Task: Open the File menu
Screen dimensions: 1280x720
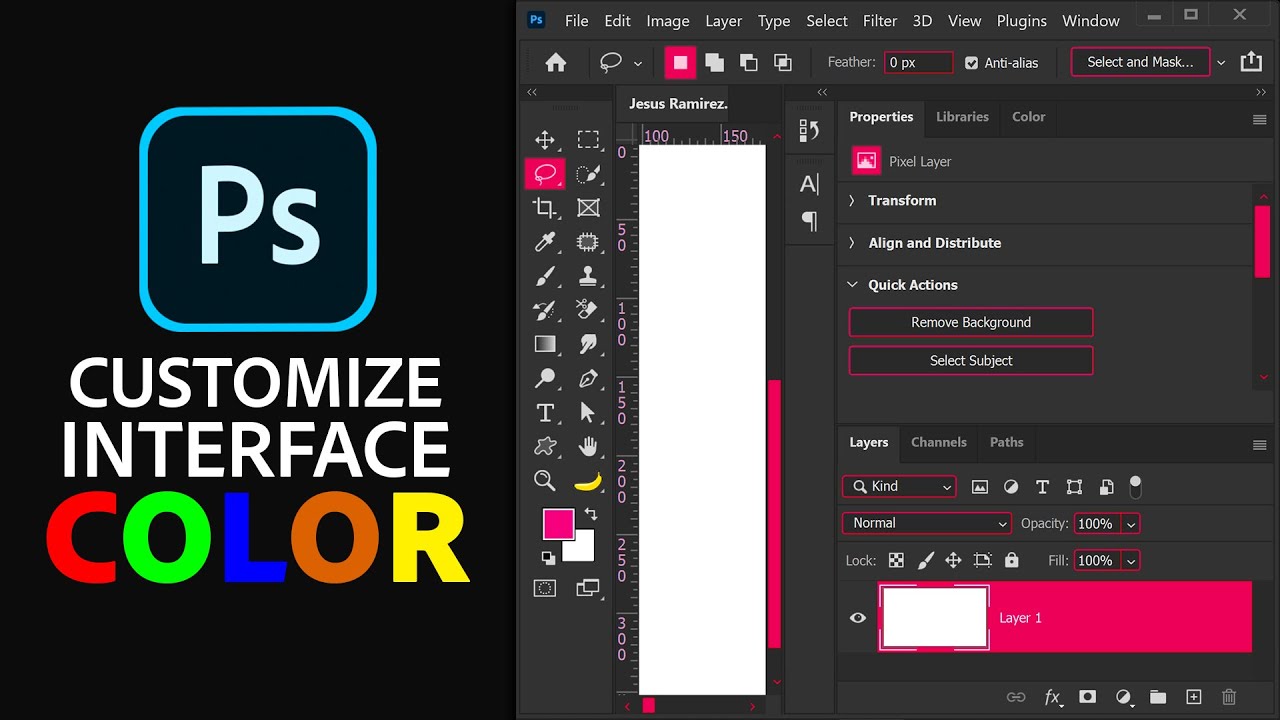Action: (576, 20)
